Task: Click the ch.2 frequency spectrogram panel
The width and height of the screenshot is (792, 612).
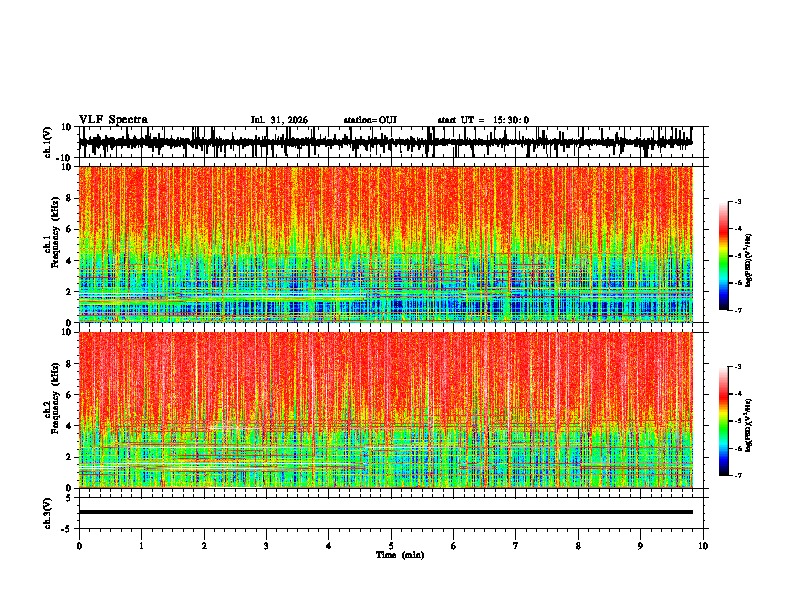Action: click(386, 410)
